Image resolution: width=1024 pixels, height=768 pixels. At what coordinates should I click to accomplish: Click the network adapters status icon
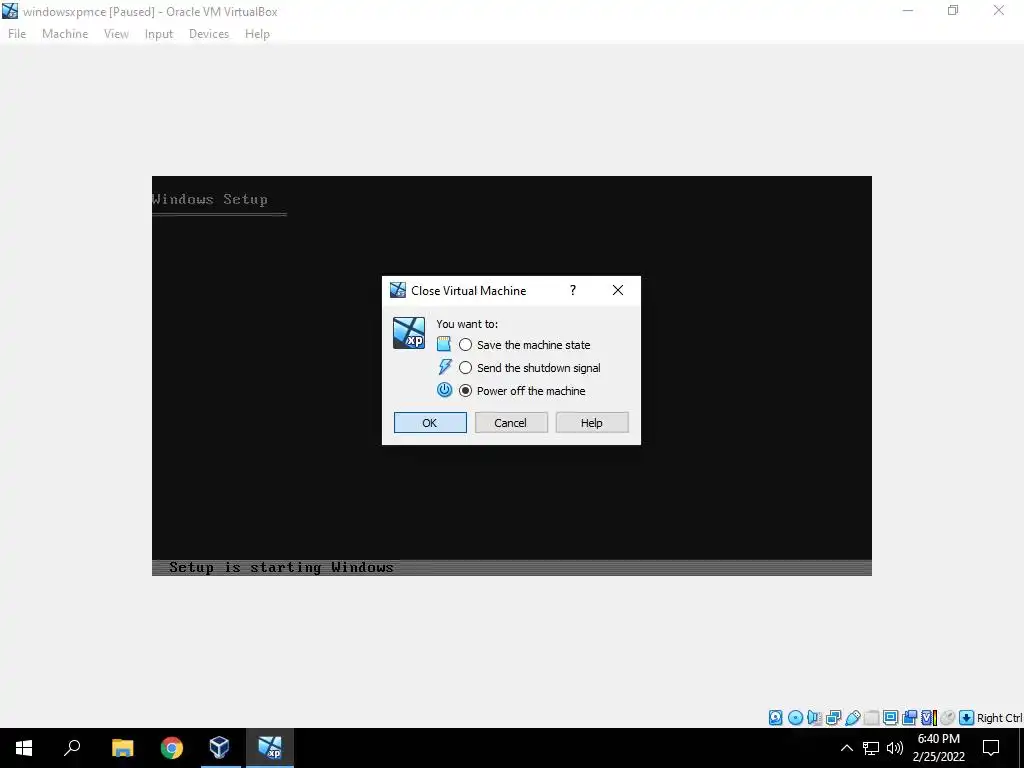(x=833, y=718)
